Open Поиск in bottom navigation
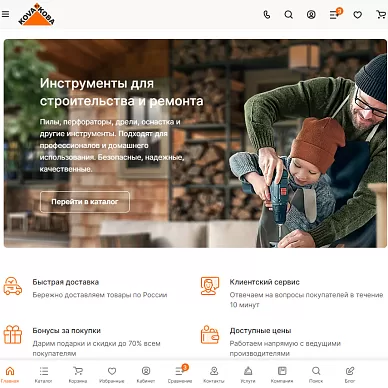388x388 pixels. pyautogui.click(x=316, y=374)
